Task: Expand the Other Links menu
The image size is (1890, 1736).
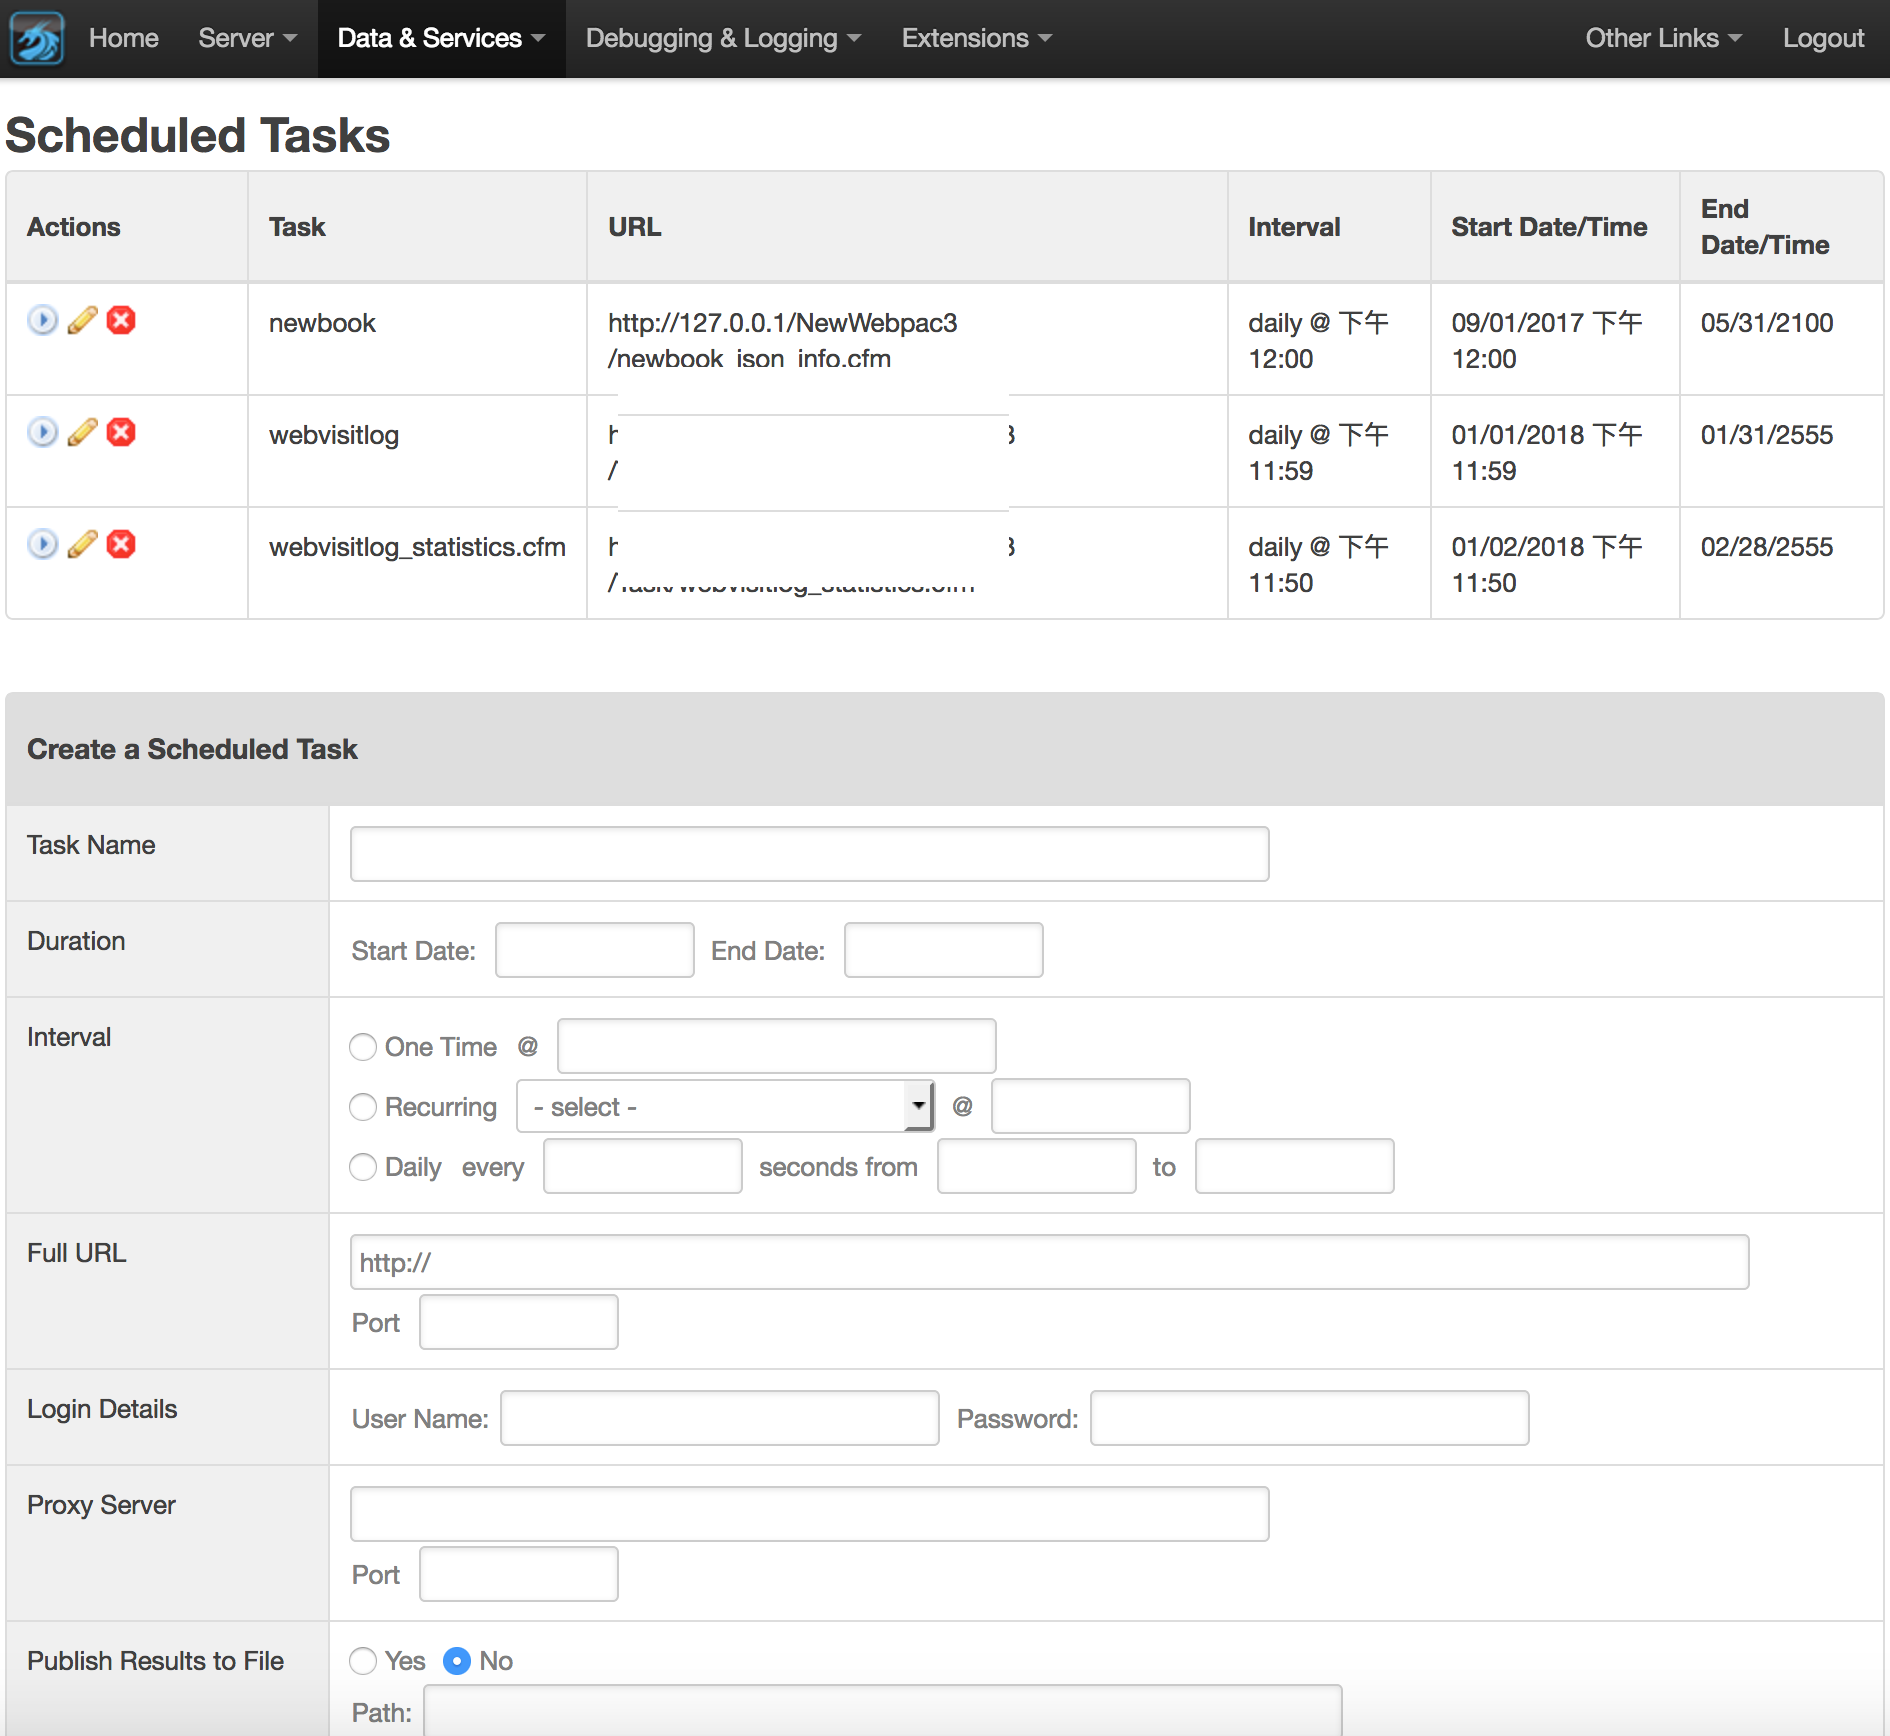Action: click(x=1664, y=38)
